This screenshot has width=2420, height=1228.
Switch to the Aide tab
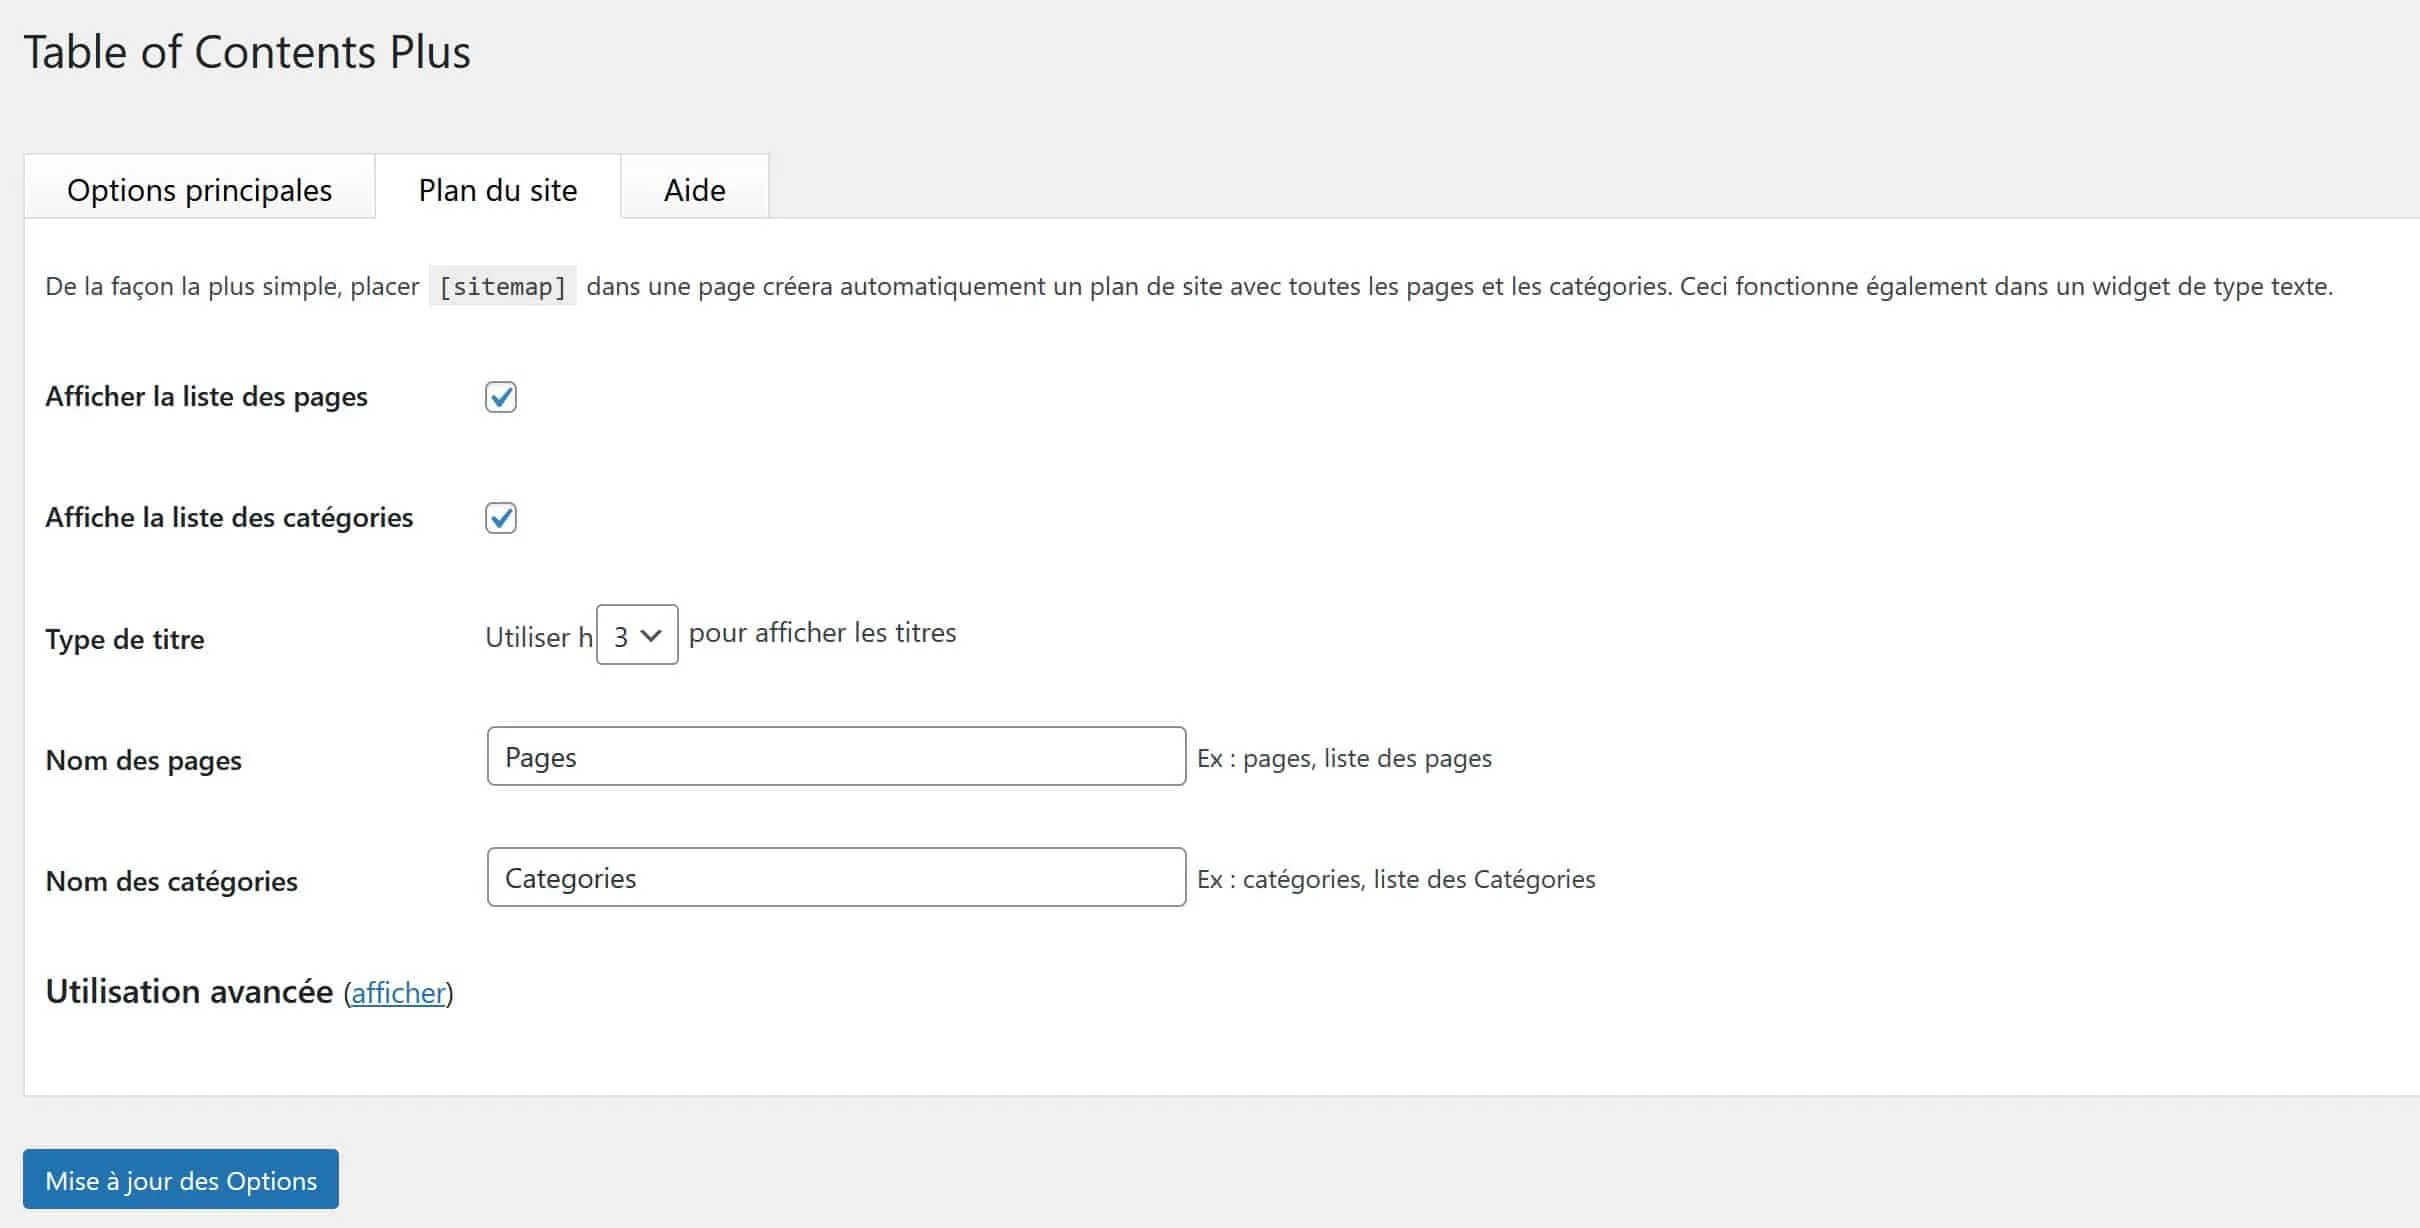pos(695,187)
